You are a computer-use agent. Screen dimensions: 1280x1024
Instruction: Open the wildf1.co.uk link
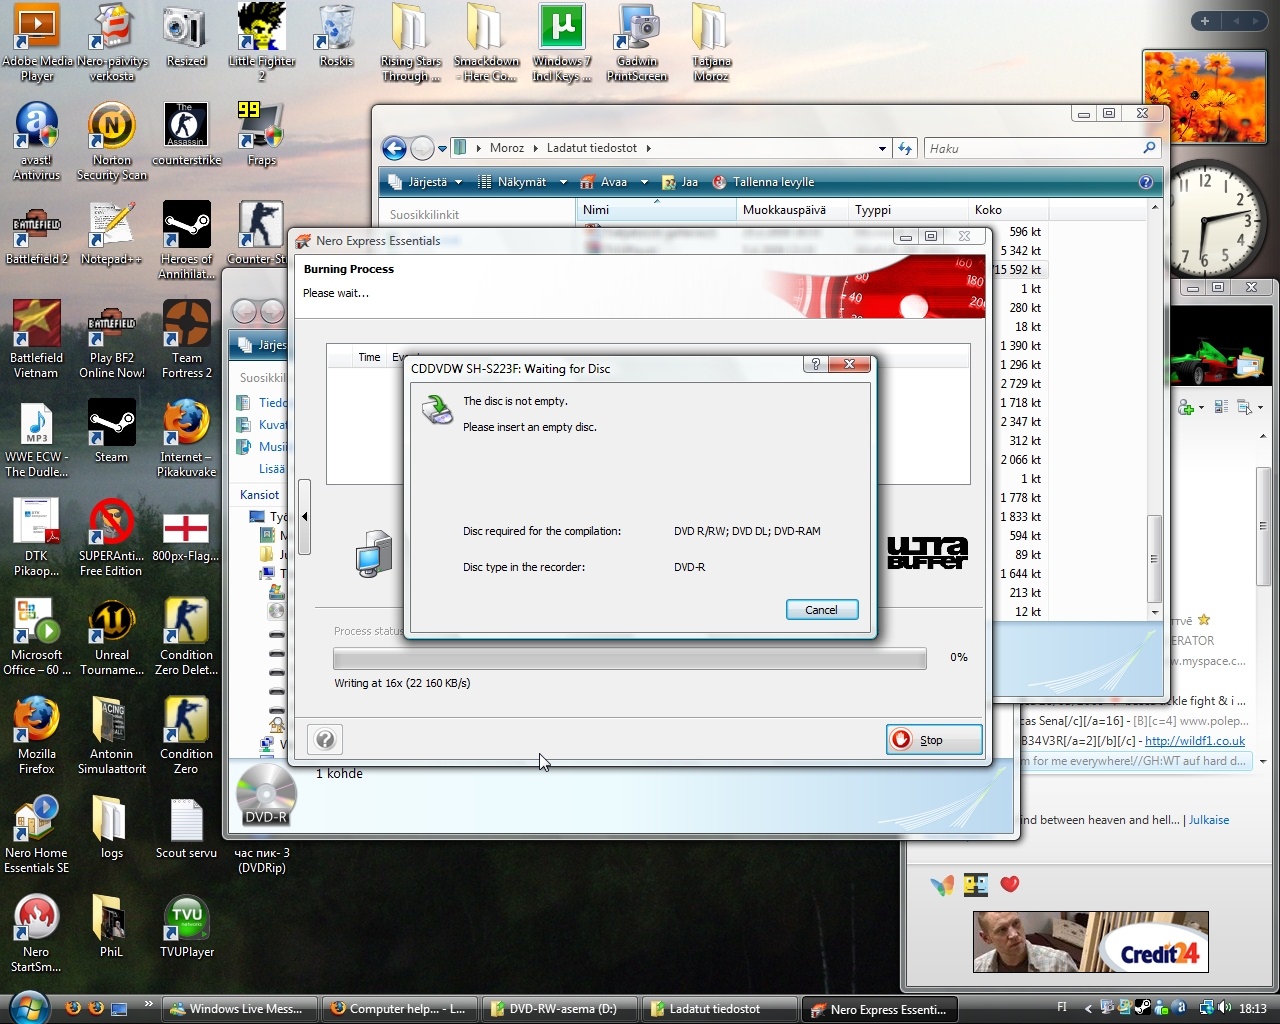[x=1195, y=741]
